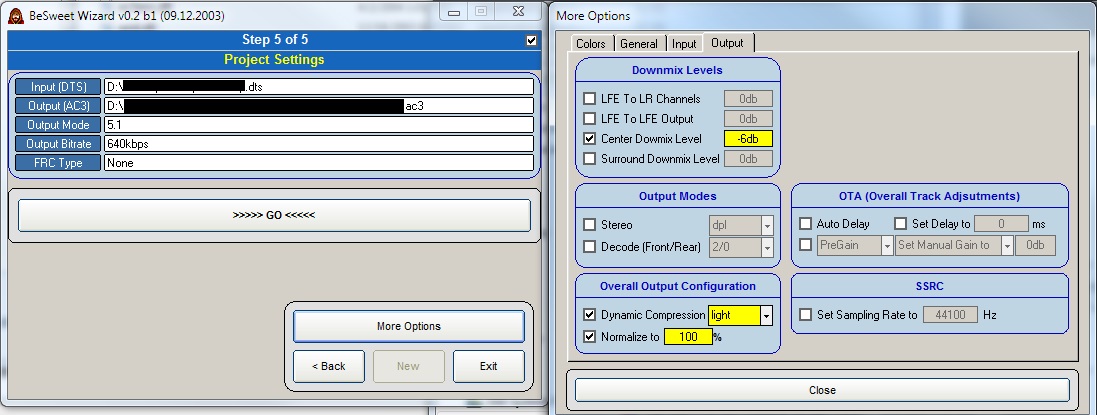Click the Downmix Levels heading
Viewport: 1097px width, 415px height.
point(677,70)
